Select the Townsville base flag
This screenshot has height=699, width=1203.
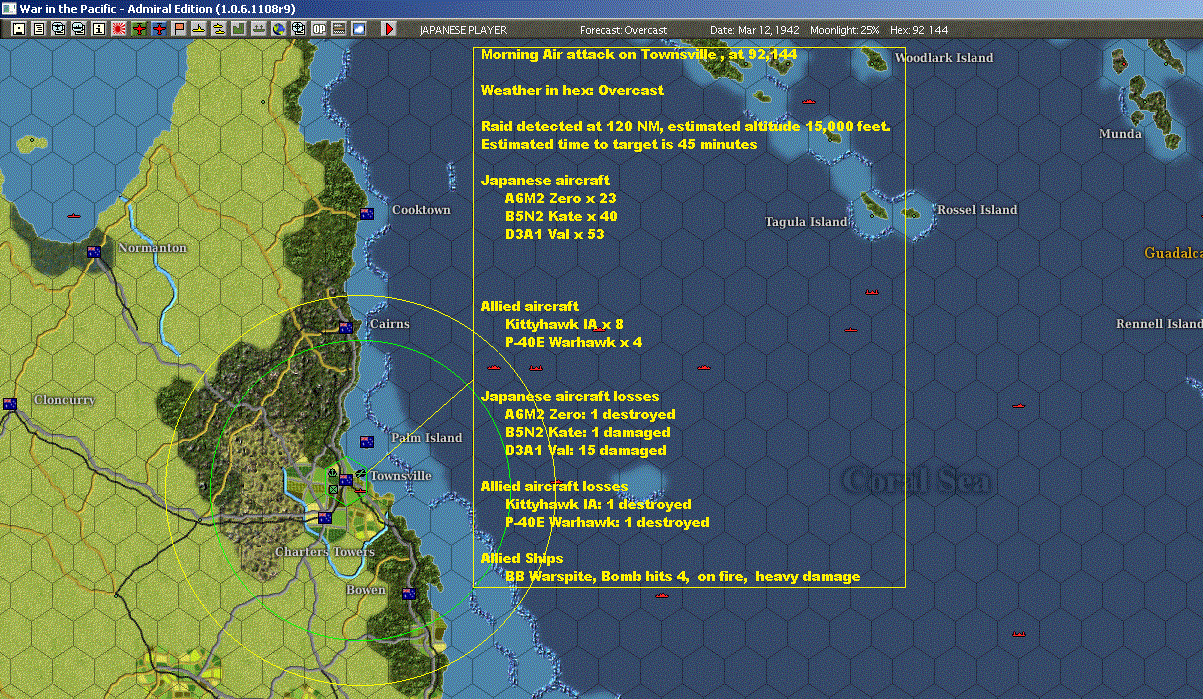(346, 480)
